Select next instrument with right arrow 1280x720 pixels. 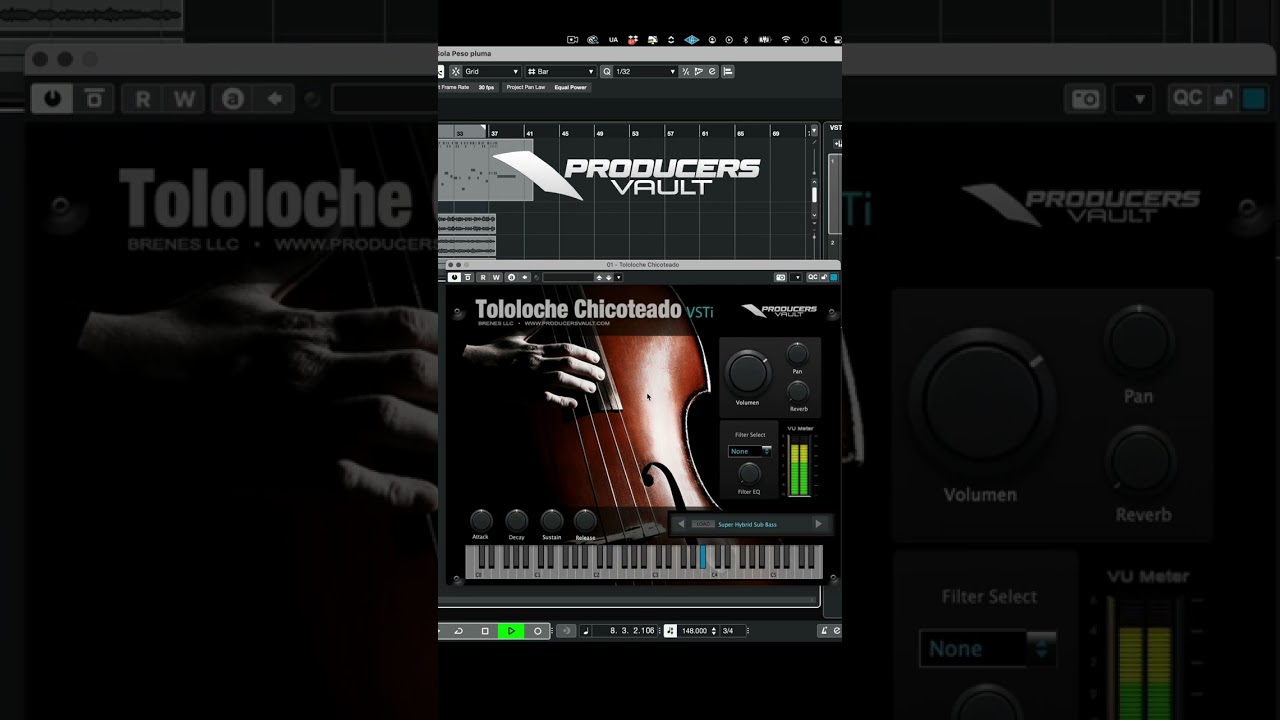818,524
